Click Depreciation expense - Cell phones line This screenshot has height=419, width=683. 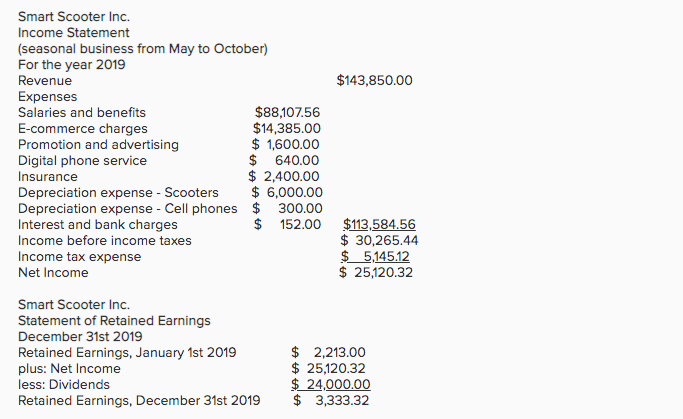pos(128,209)
